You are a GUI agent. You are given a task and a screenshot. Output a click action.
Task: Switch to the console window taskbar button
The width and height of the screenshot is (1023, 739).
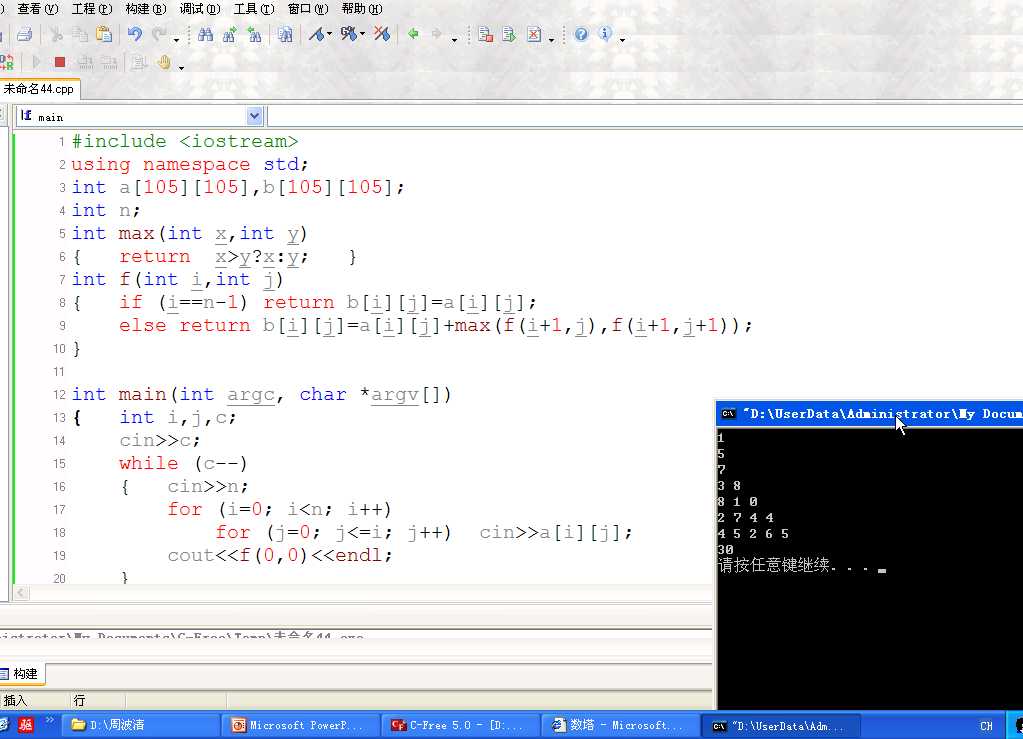(x=782, y=725)
